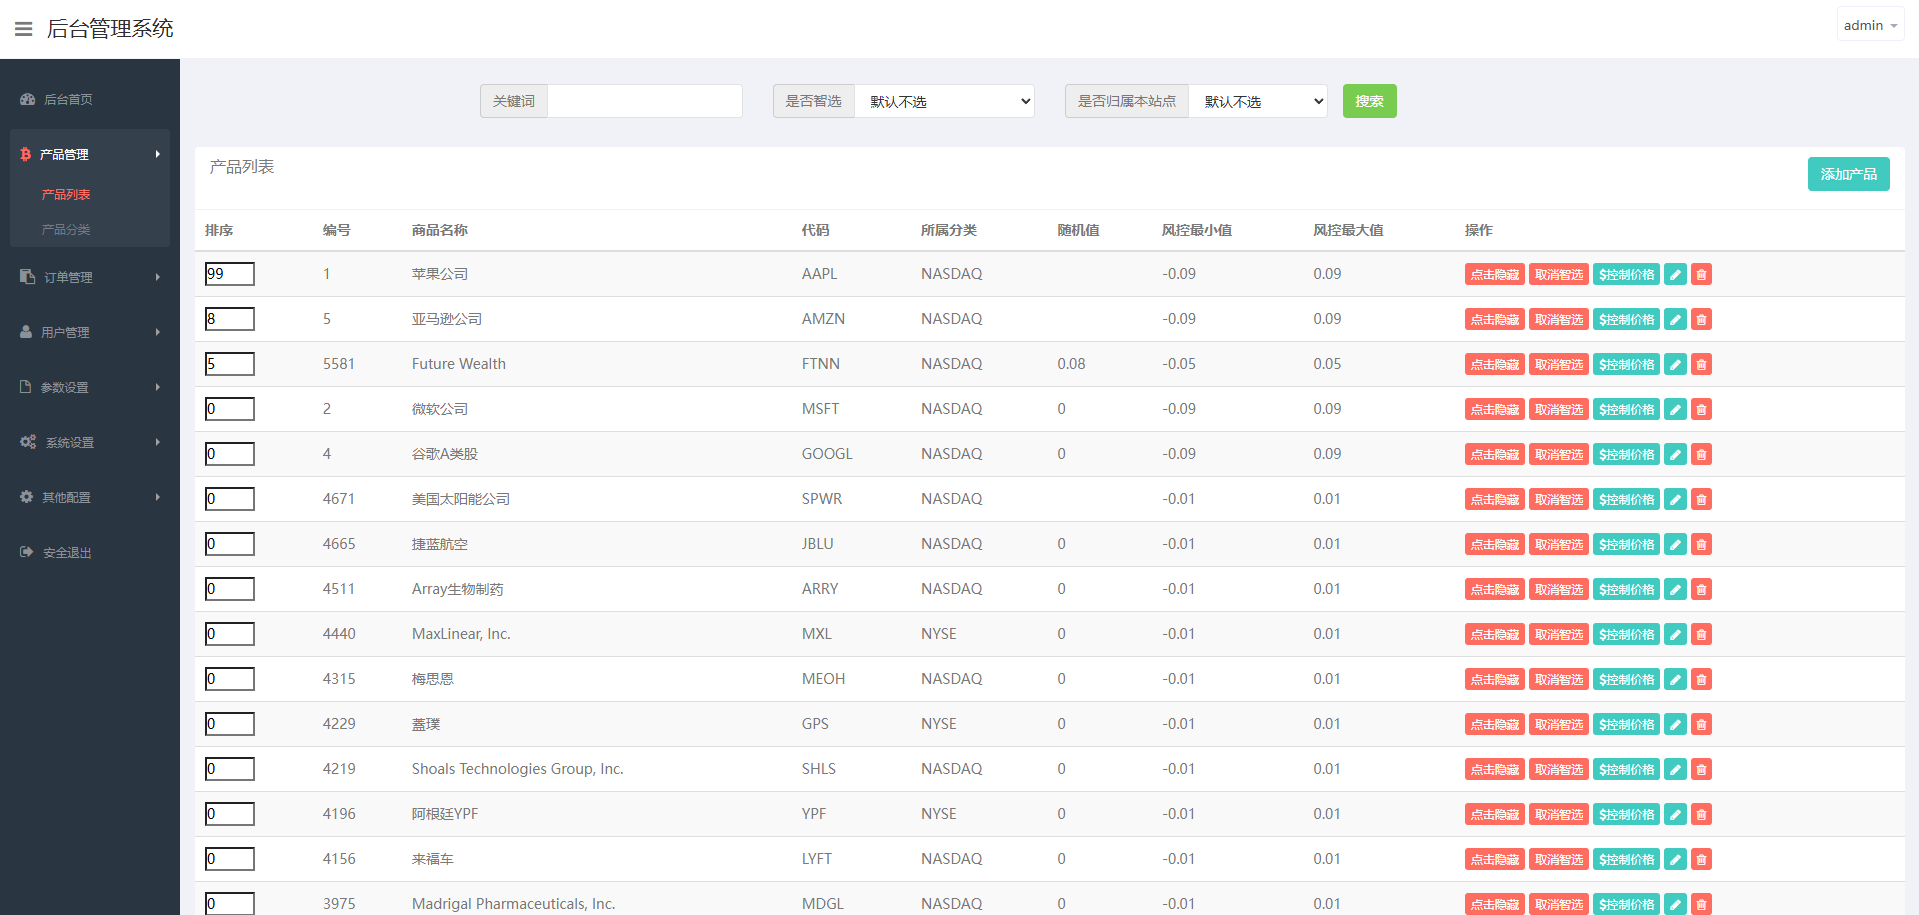Click the edit pencil icon for AAPL
1919x915 pixels.
1675,275
